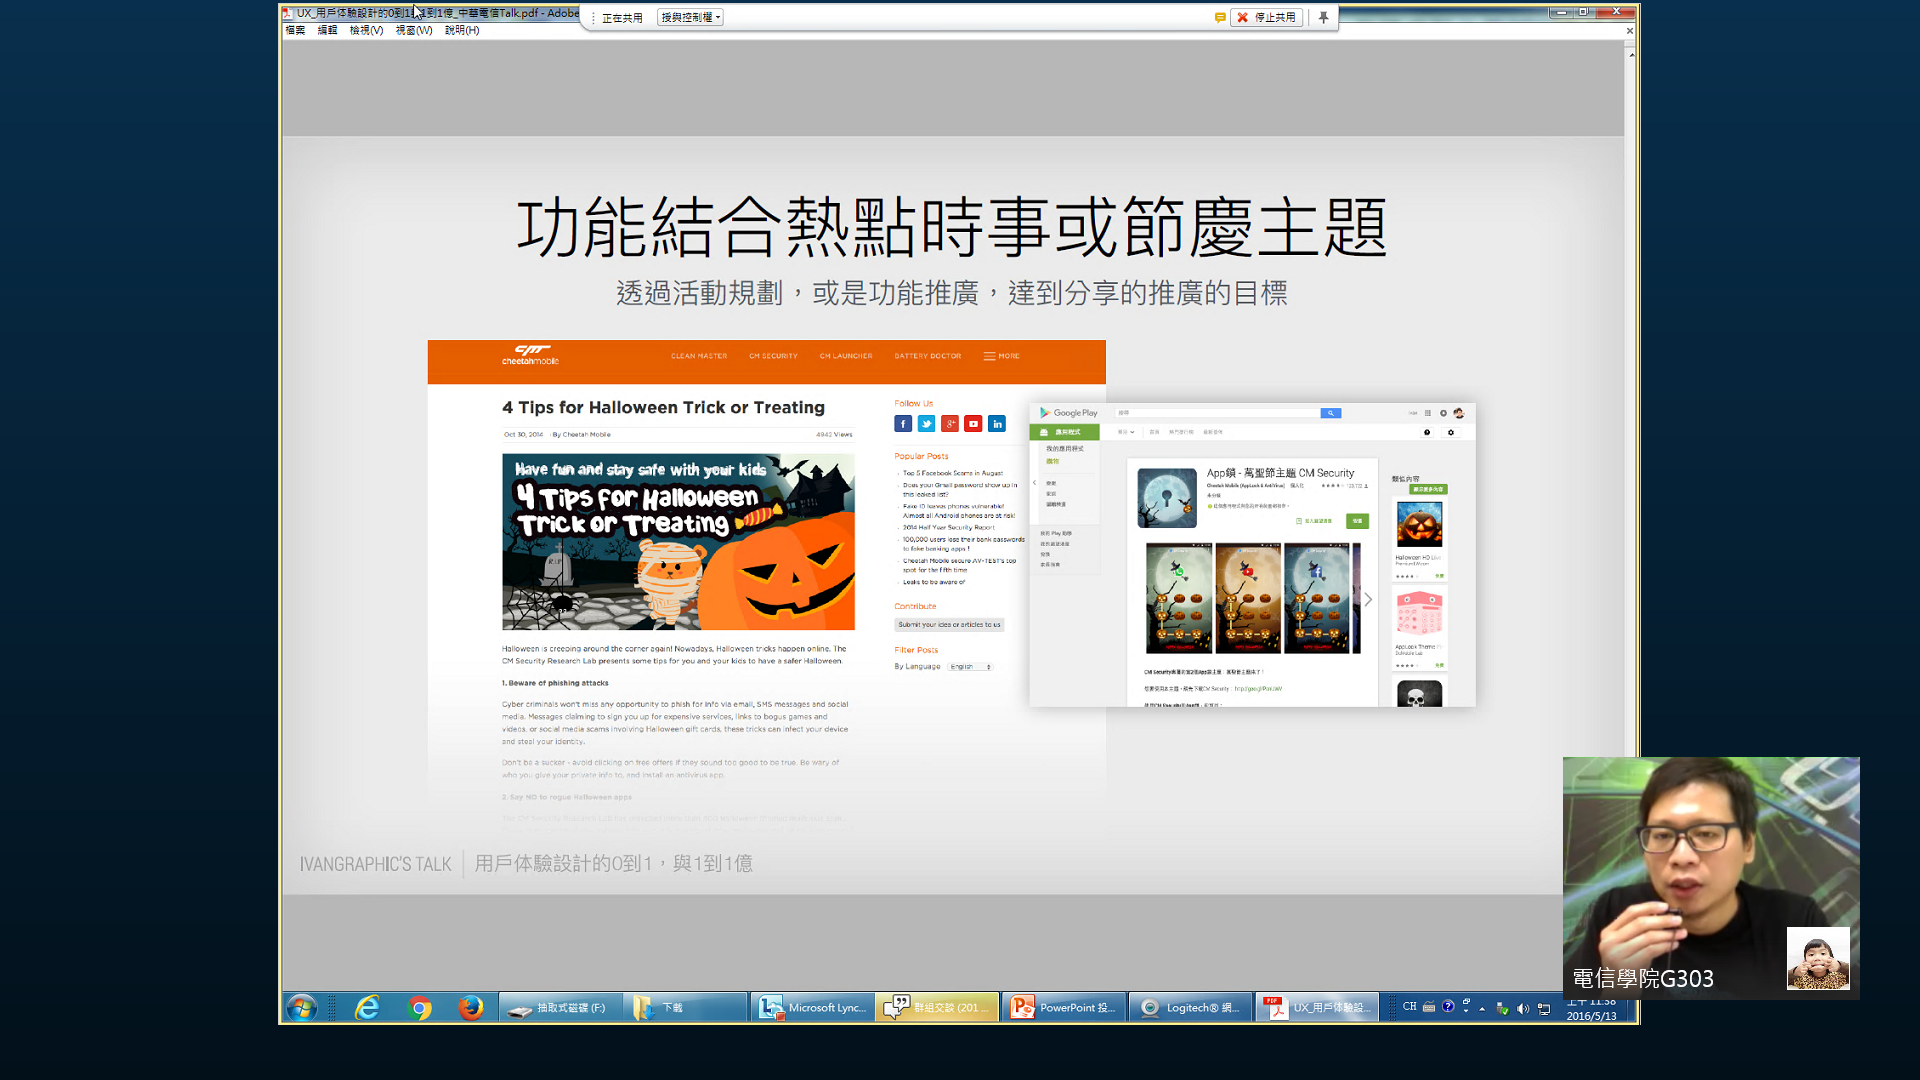Open Google Chrome from the taskbar

coord(420,1007)
